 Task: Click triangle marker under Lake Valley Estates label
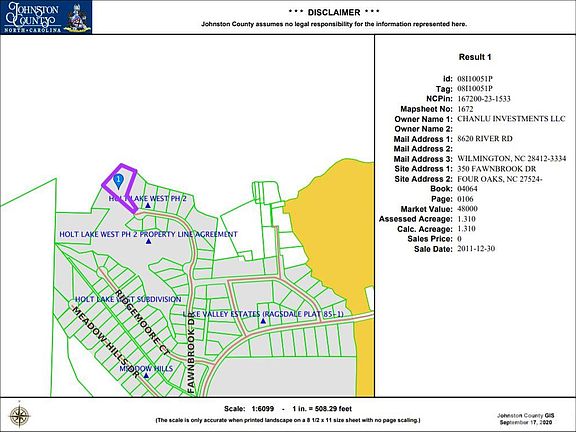pos(263,321)
